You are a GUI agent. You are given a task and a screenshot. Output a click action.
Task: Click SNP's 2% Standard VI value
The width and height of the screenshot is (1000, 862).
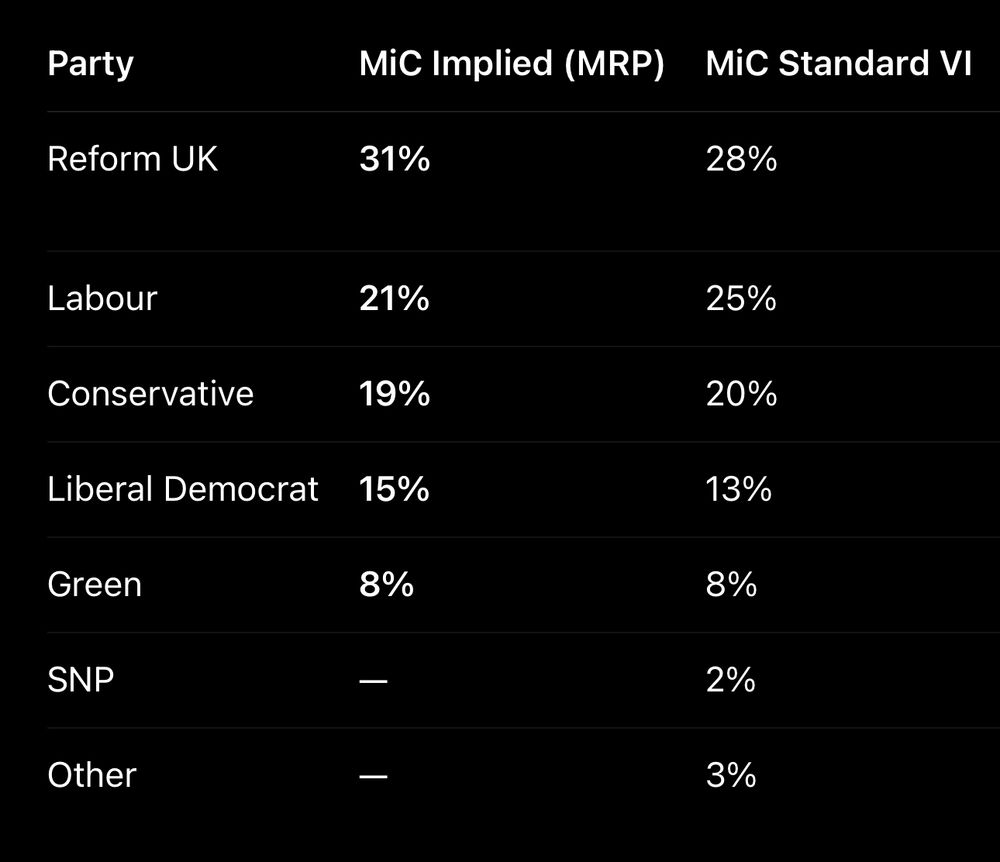point(730,680)
